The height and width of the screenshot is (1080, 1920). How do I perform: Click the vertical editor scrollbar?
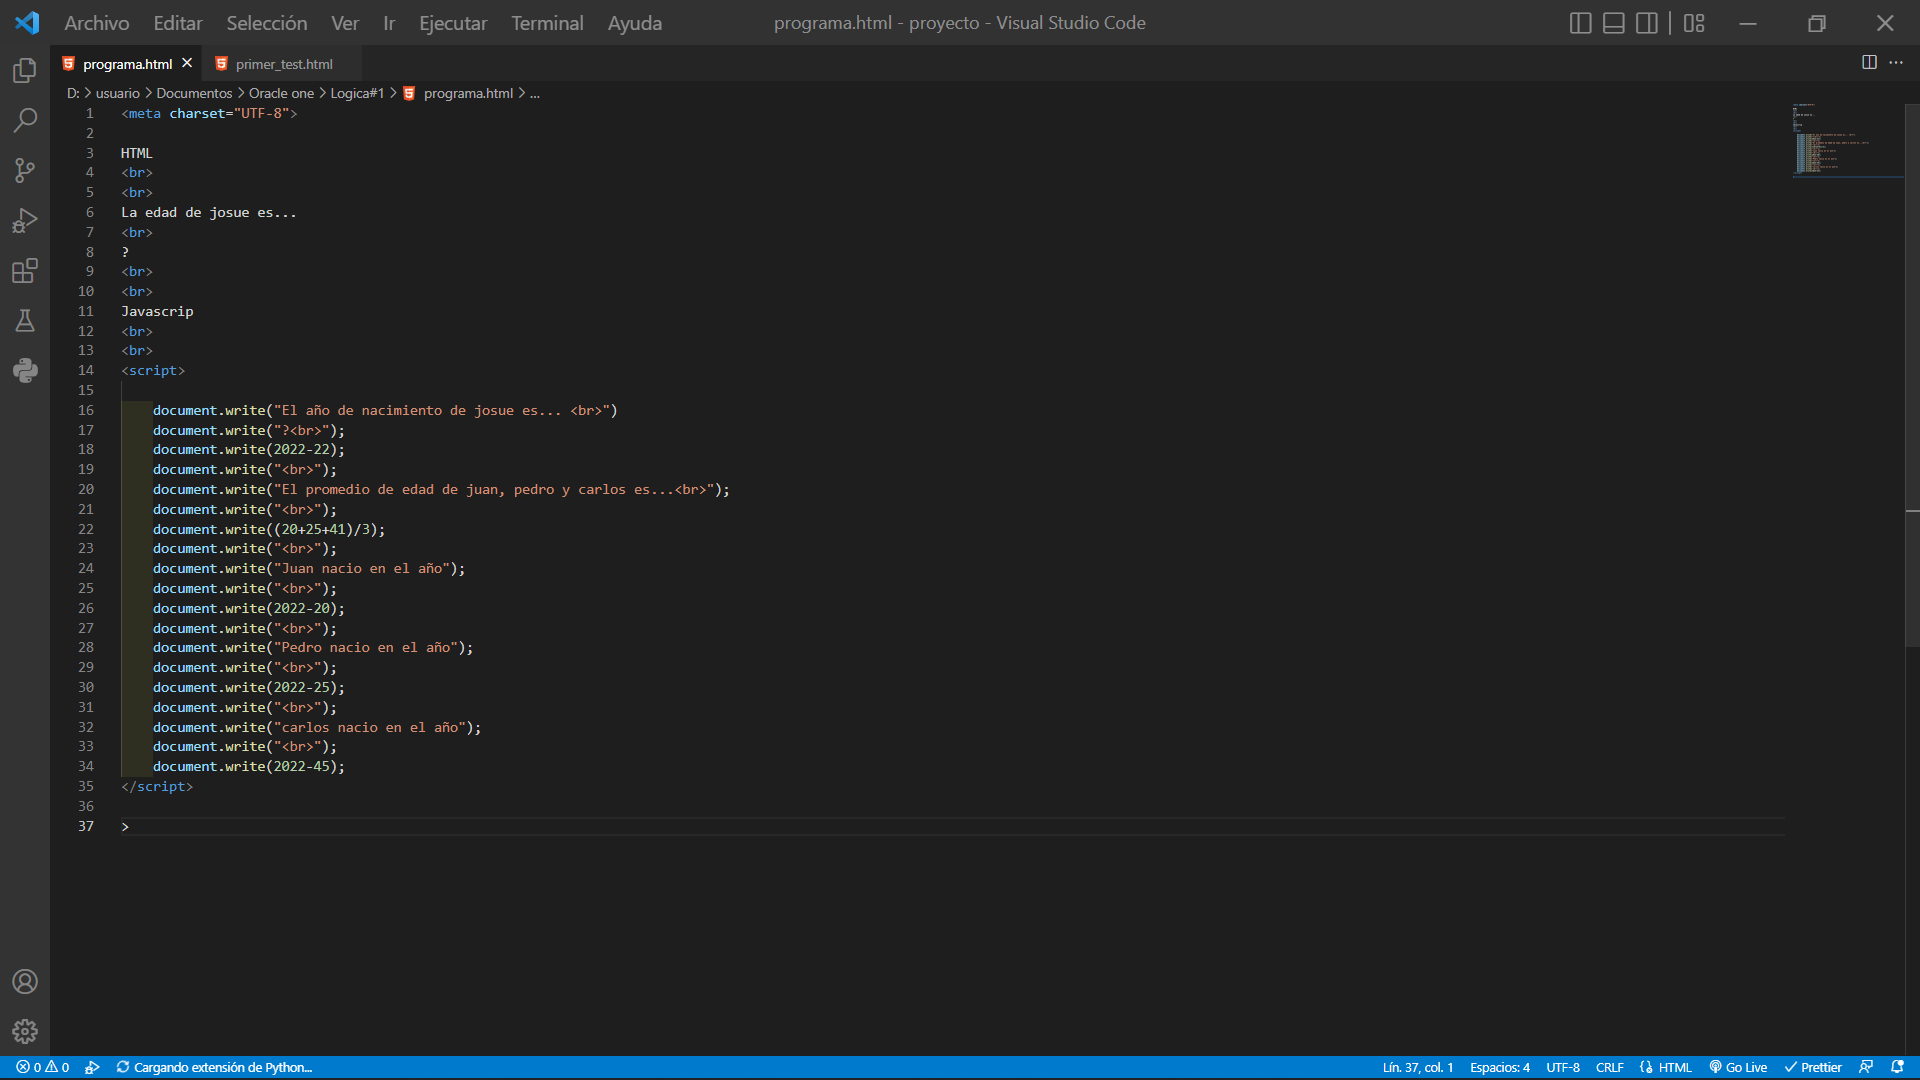[1912, 375]
